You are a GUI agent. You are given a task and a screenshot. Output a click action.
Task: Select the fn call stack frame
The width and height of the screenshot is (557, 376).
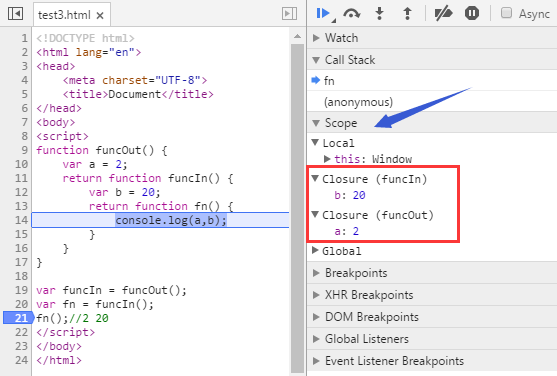[432, 81]
